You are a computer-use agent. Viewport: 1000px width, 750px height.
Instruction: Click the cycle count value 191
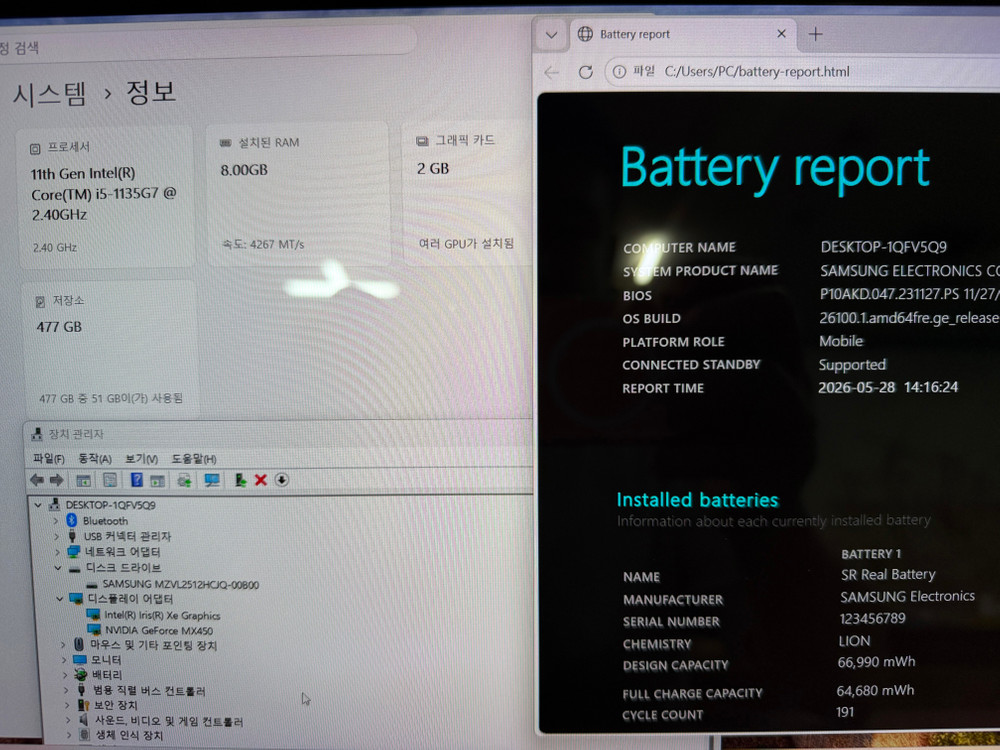[845, 712]
